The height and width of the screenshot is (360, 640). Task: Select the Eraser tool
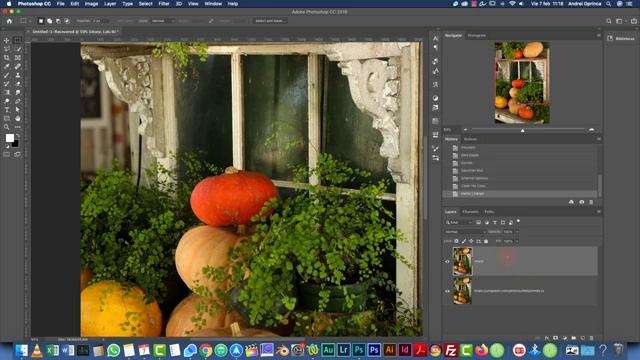[18, 84]
